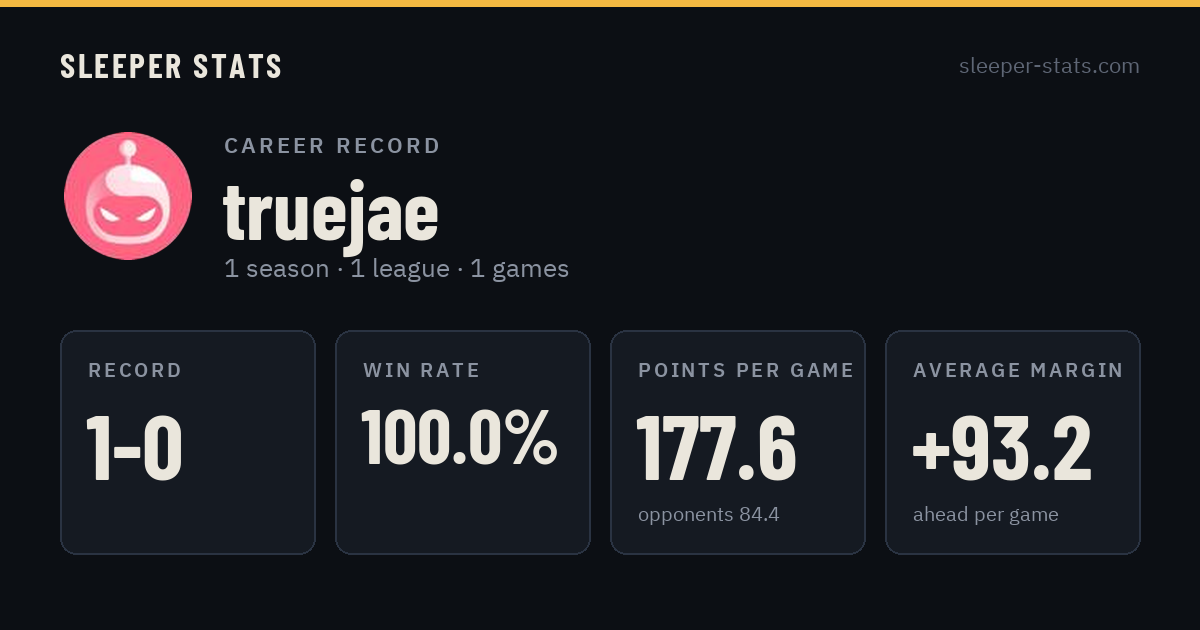Click the 100.0% win rate value
The width and height of the screenshot is (1200, 630).
[x=459, y=437]
